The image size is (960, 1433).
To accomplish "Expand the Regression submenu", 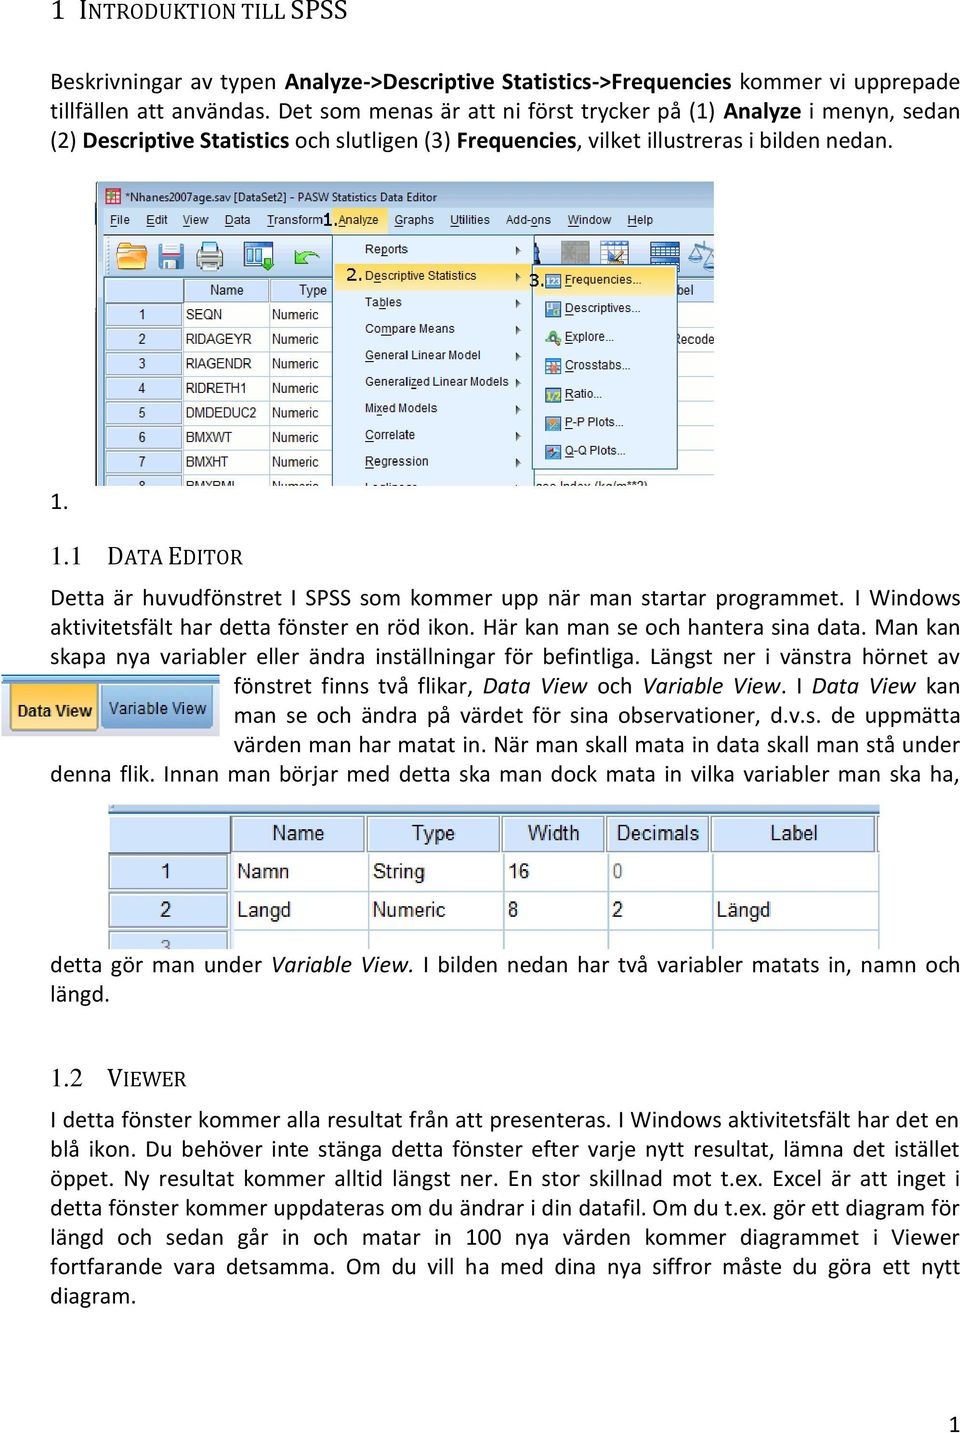I will coord(432,461).
